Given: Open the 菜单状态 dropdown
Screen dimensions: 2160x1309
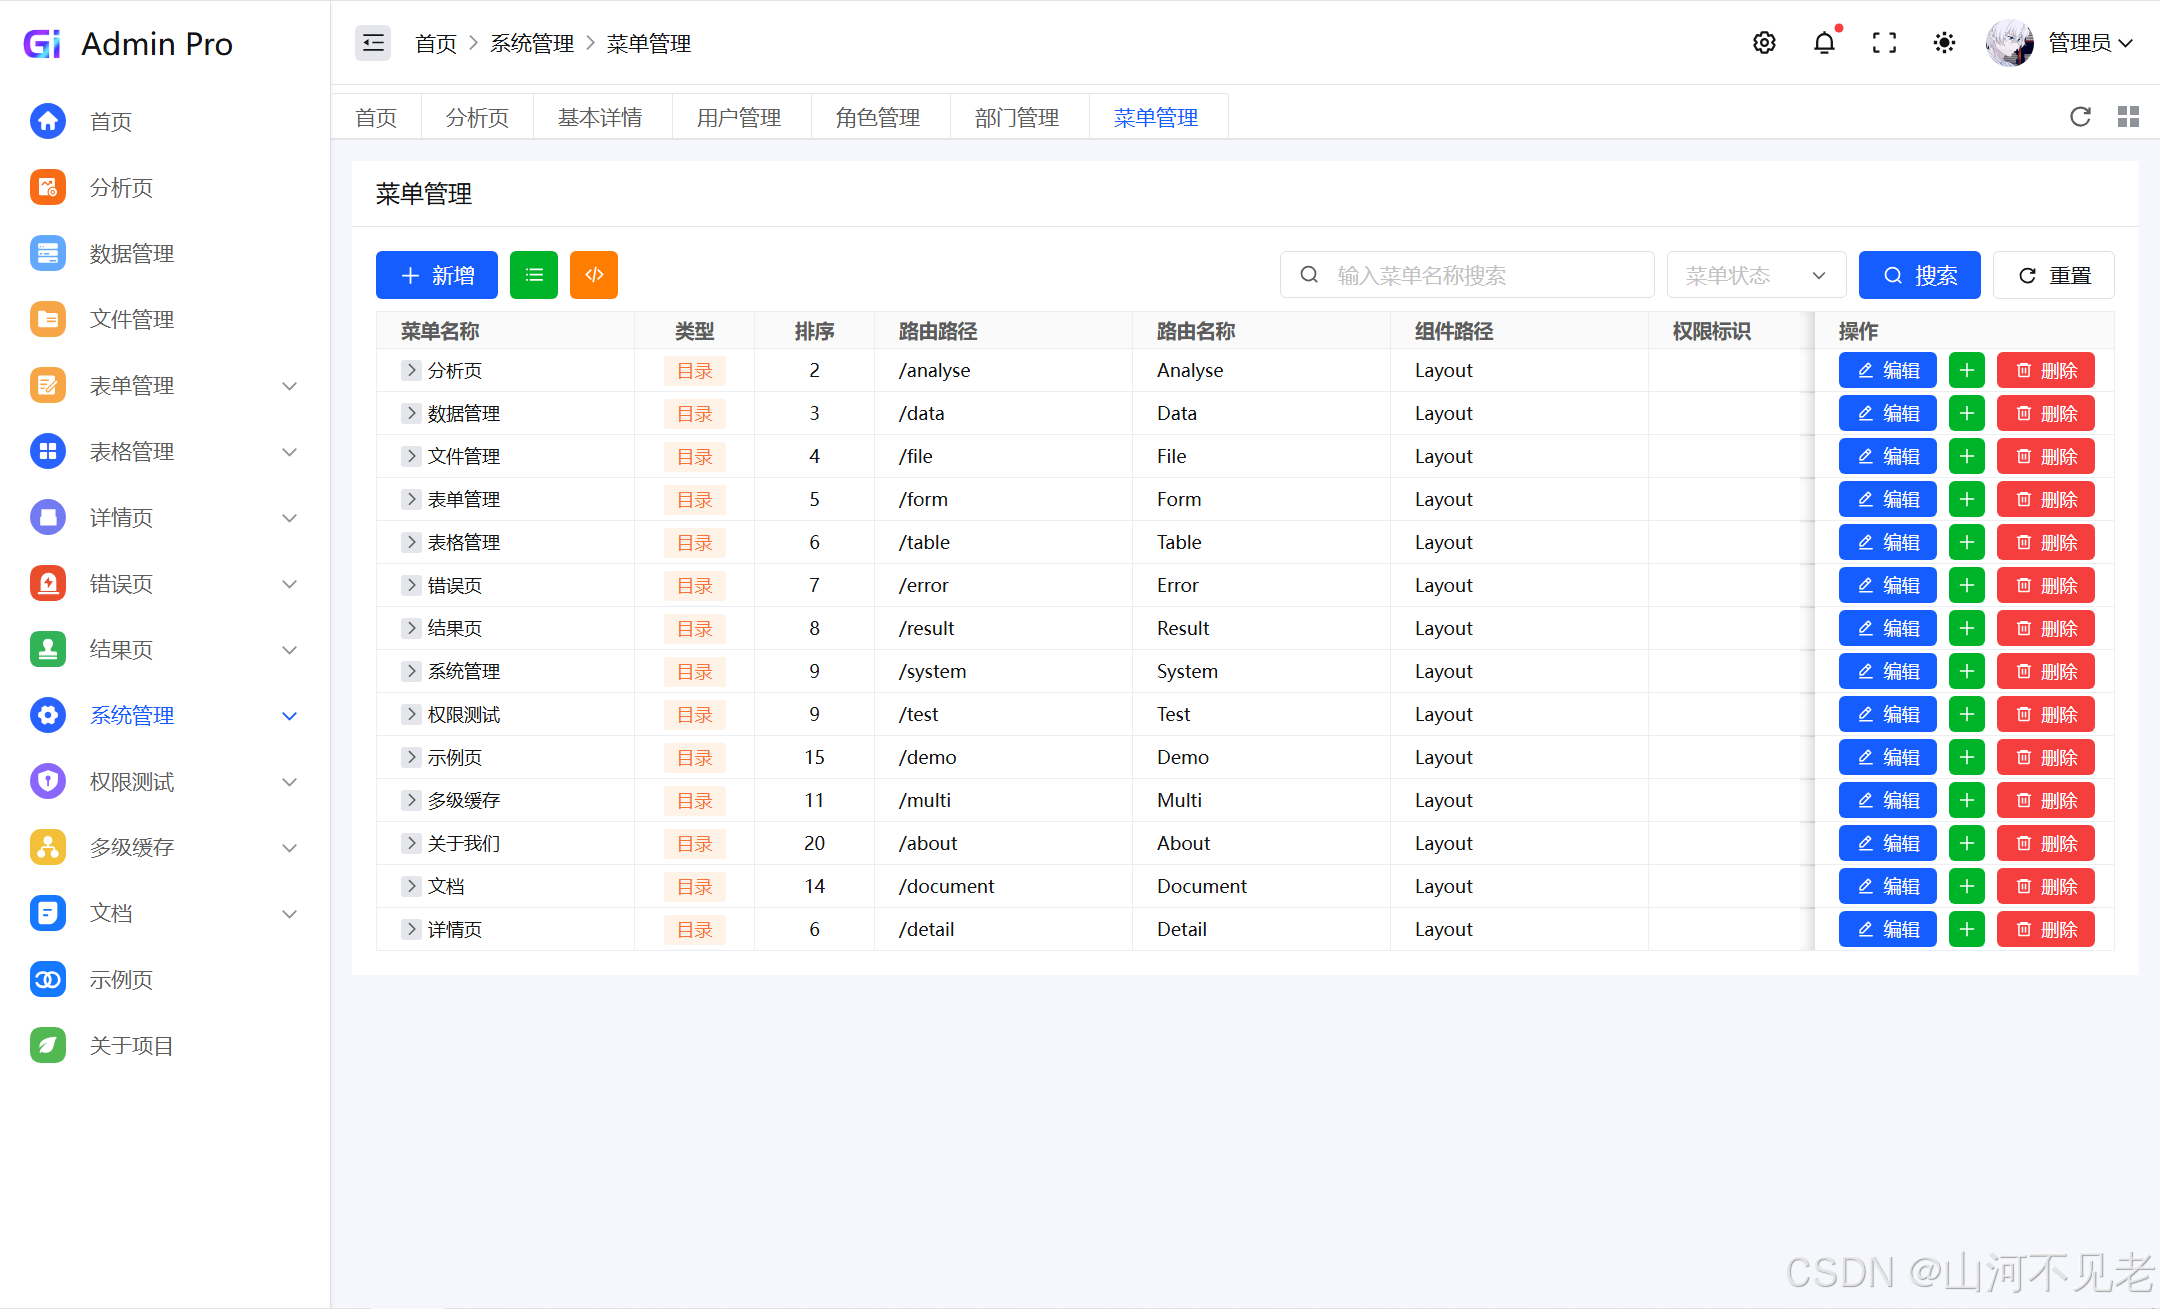Looking at the screenshot, I should click(1756, 275).
